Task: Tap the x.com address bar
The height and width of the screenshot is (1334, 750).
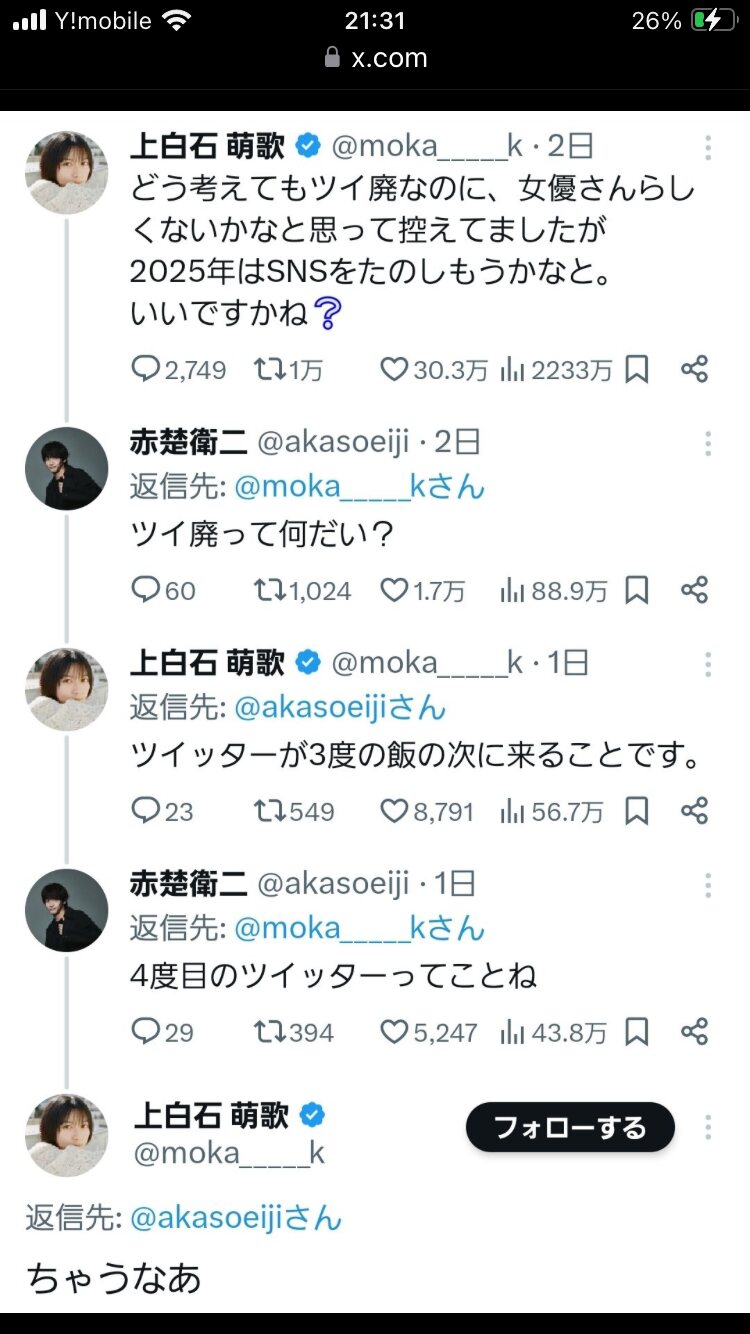Action: 376,58
